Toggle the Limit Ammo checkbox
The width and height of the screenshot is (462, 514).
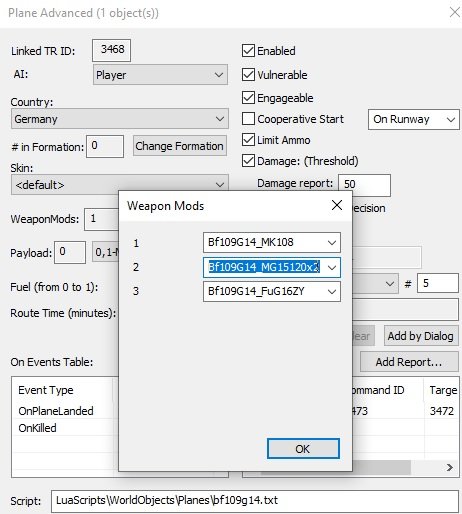248,140
